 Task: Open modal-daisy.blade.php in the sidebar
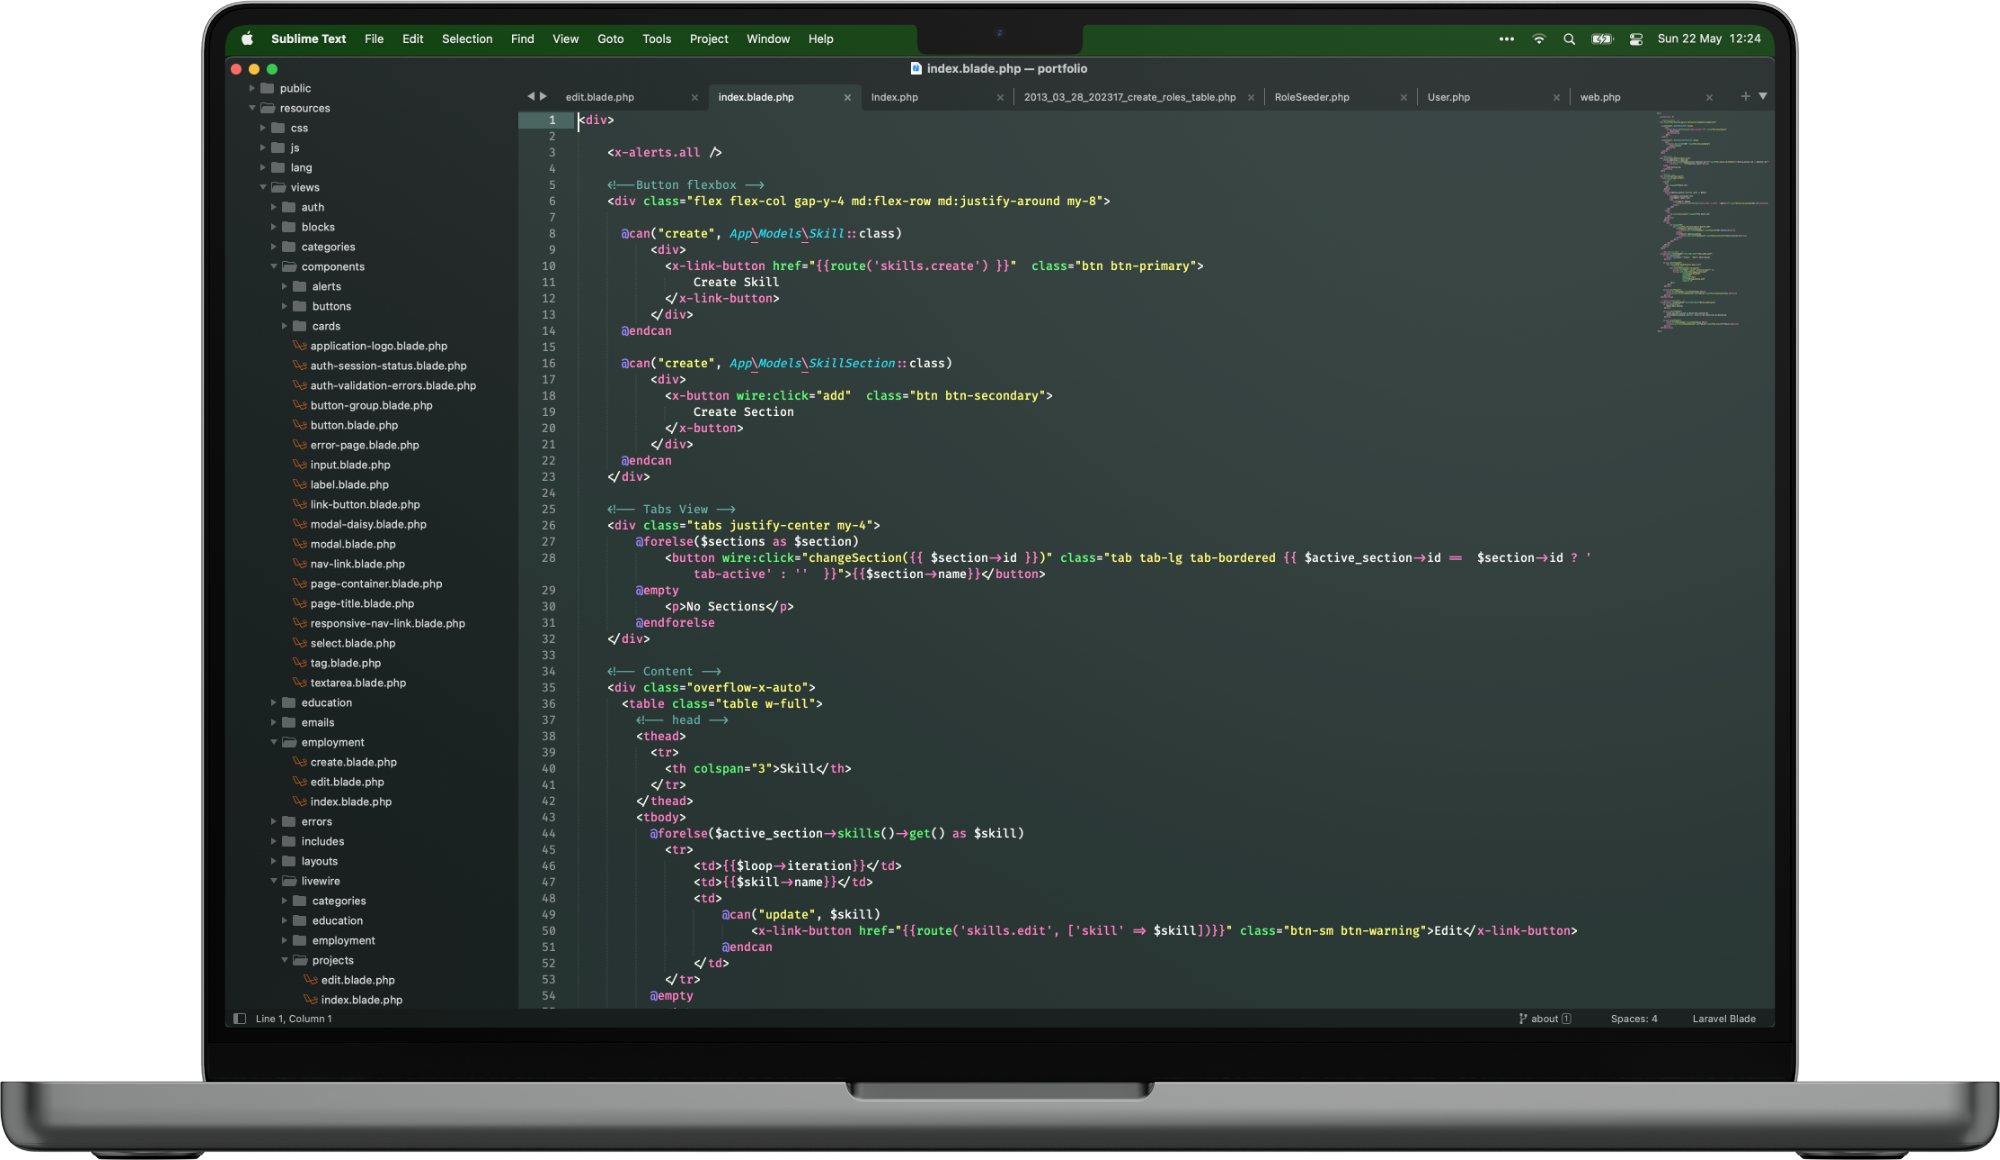tap(368, 524)
